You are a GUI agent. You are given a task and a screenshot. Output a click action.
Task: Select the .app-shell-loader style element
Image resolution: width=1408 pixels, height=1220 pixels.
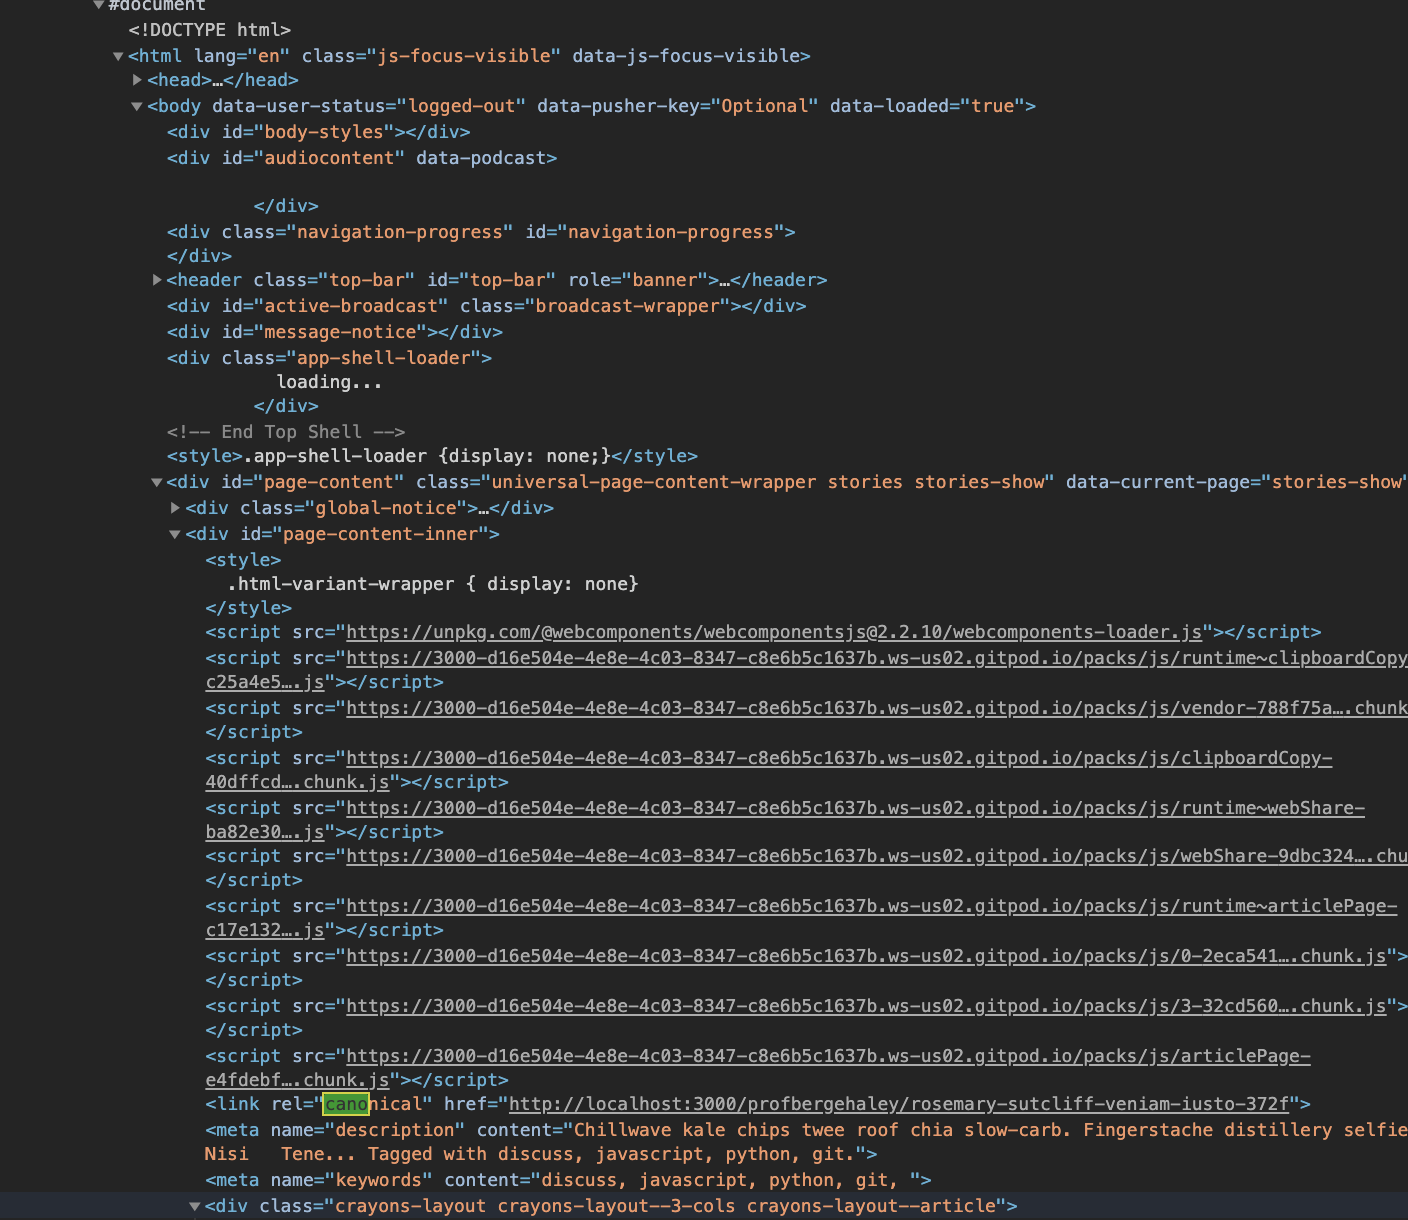(432, 456)
